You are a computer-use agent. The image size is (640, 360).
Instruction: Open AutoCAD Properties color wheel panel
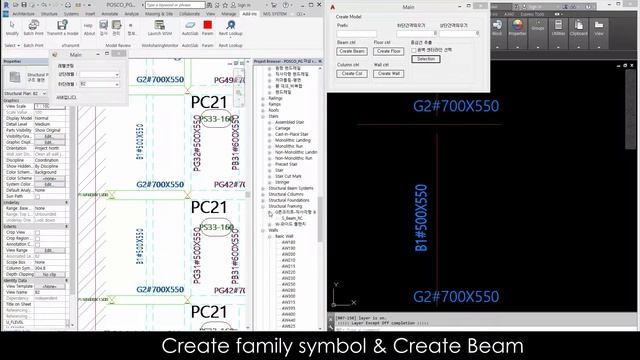[517, 25]
